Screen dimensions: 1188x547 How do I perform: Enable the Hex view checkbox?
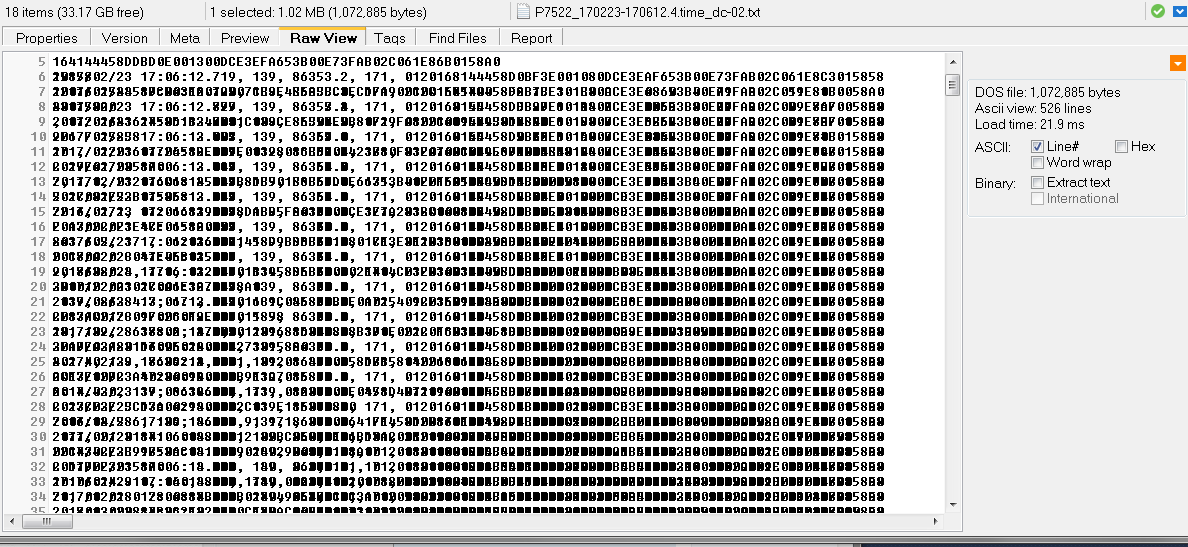1121,146
